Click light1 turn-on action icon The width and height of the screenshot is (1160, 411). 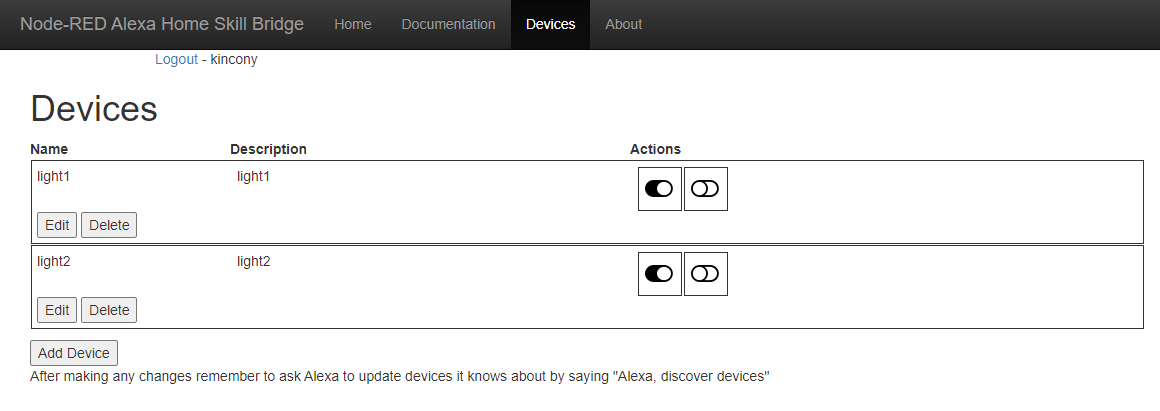coord(659,189)
